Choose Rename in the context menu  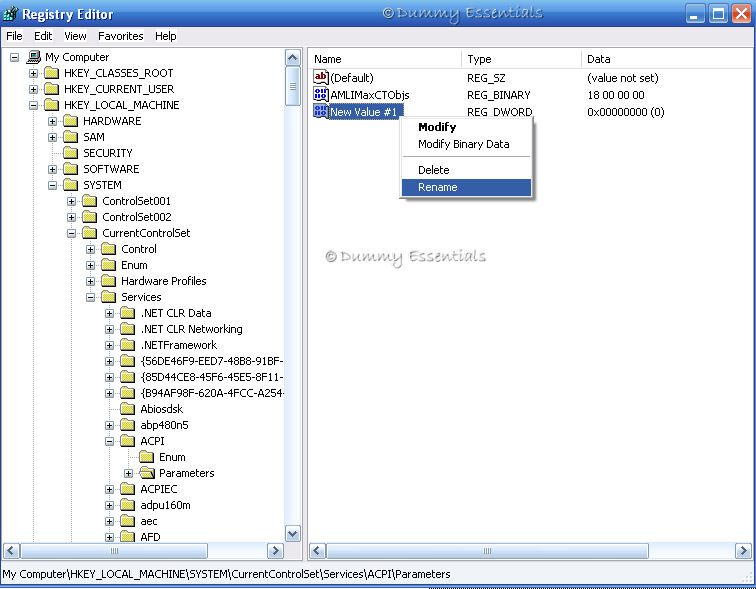pos(466,187)
